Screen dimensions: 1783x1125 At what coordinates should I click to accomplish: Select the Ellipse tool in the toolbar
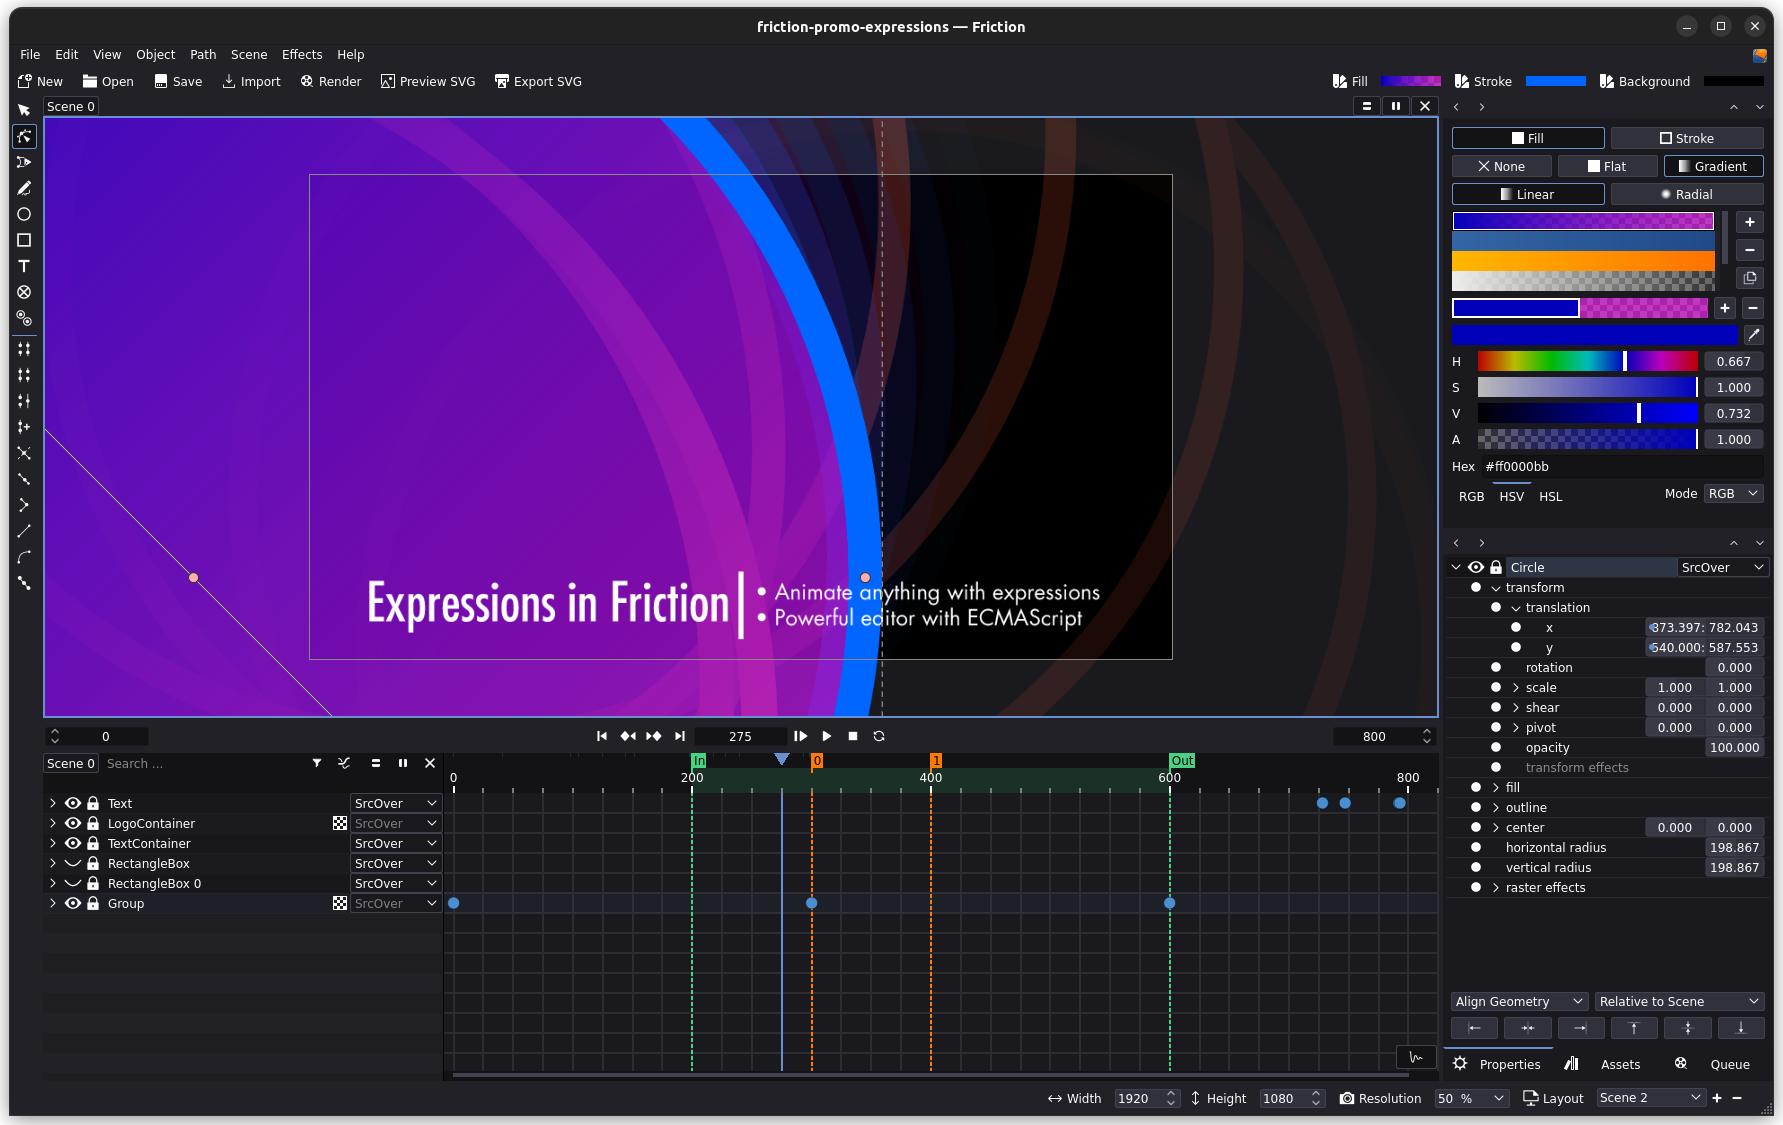click(24, 214)
